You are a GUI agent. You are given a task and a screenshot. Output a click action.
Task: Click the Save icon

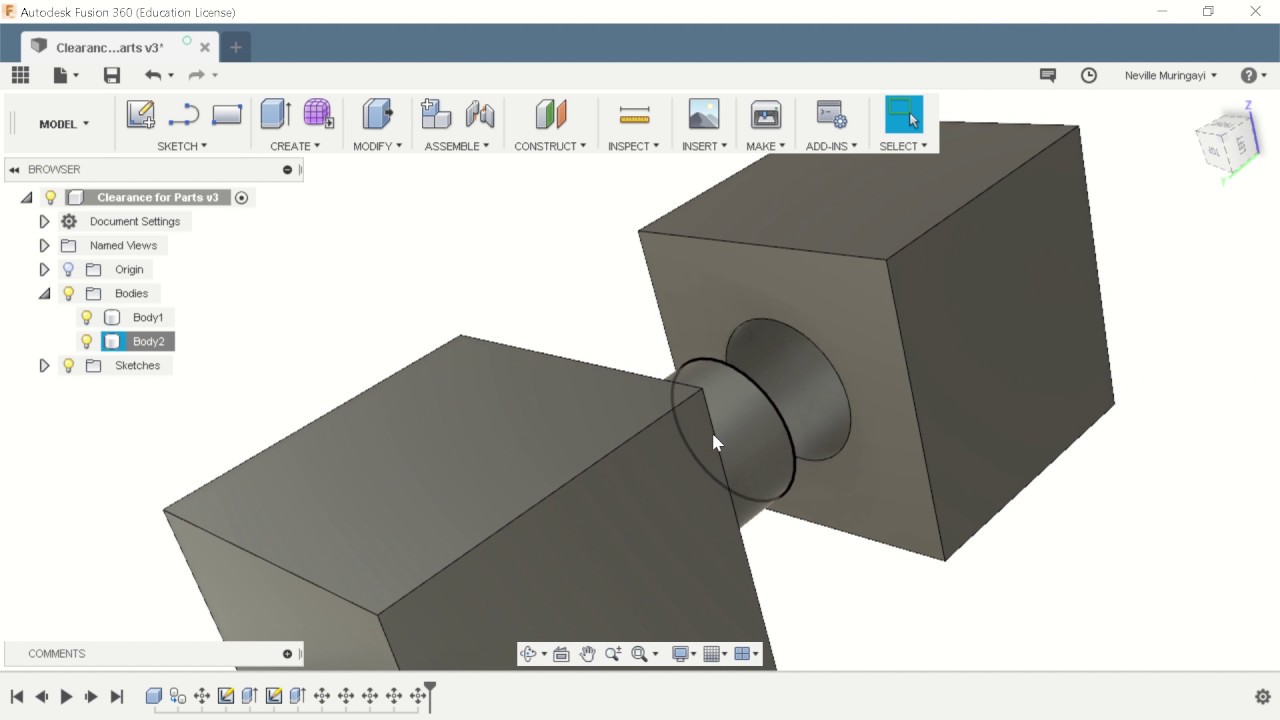pyautogui.click(x=112, y=75)
